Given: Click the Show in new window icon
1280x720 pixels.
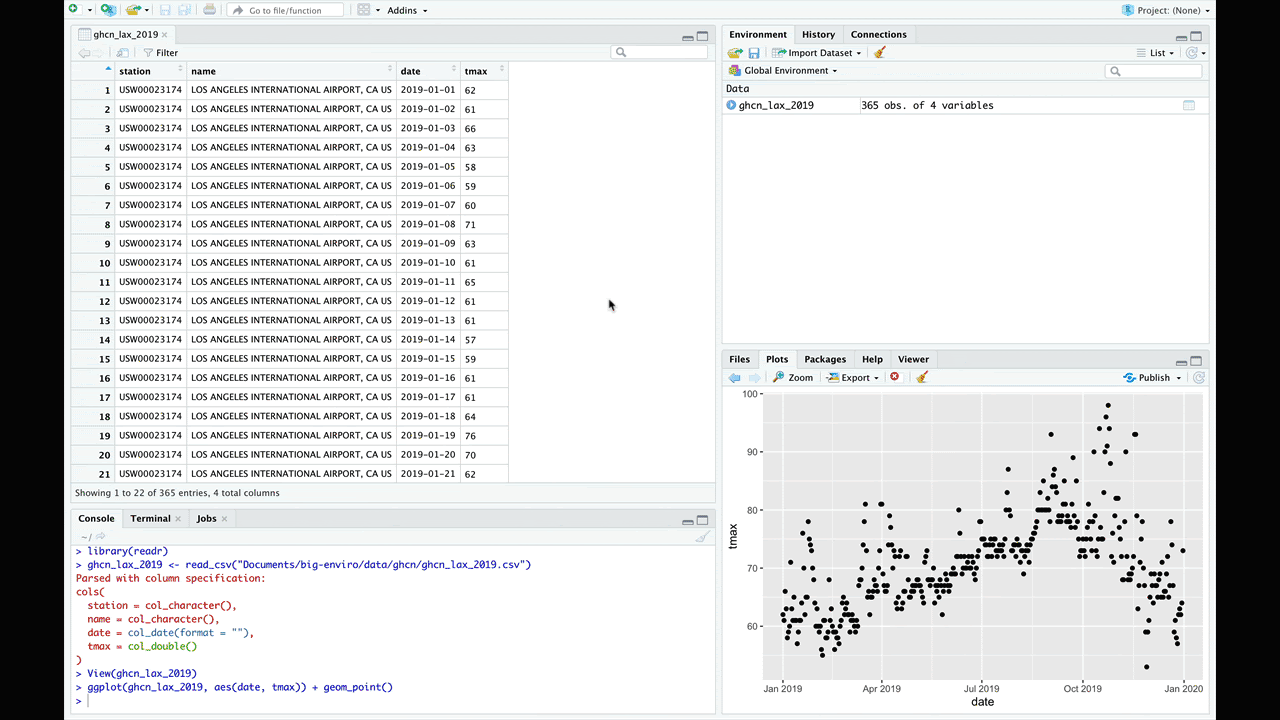Looking at the screenshot, I should pos(122,53).
